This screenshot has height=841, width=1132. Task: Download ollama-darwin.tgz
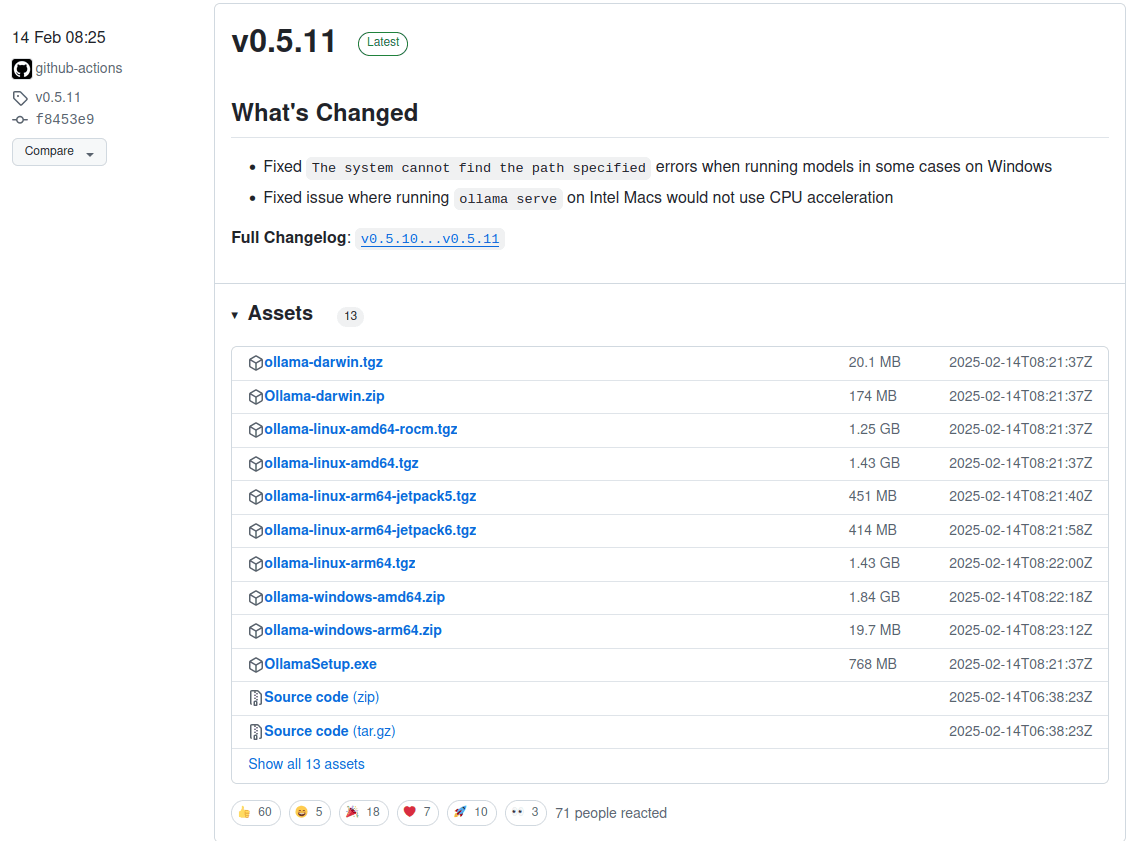(x=323, y=362)
